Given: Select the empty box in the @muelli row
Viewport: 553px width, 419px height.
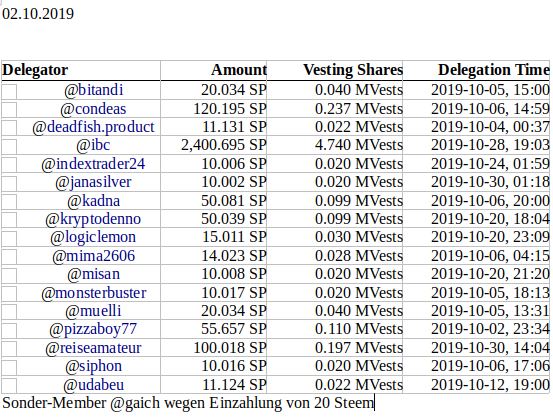Looking at the screenshot, I should coord(9,312).
